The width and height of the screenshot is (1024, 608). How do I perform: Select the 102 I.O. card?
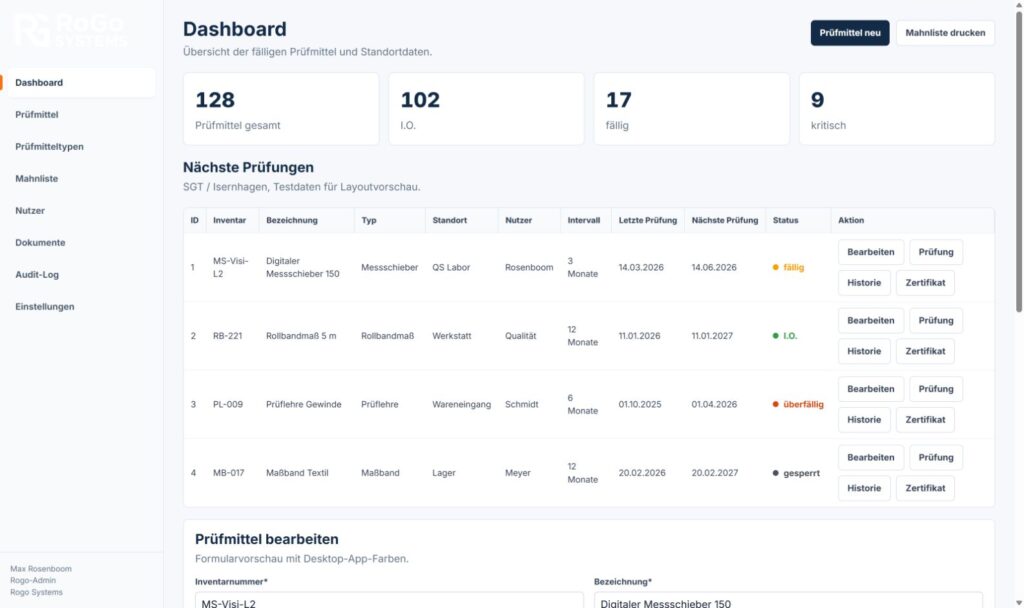487,109
